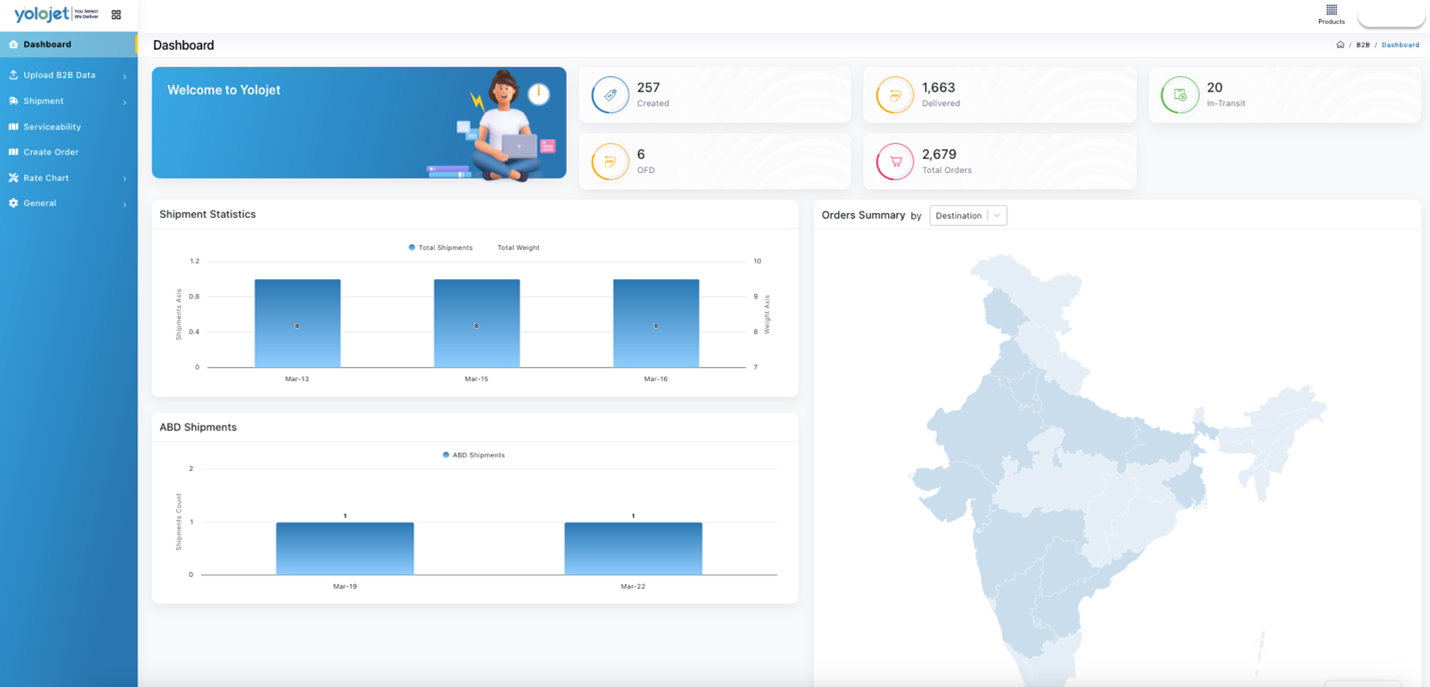Toggle Total Weight legend series
This screenshot has width=1430, height=687.
(x=518, y=247)
